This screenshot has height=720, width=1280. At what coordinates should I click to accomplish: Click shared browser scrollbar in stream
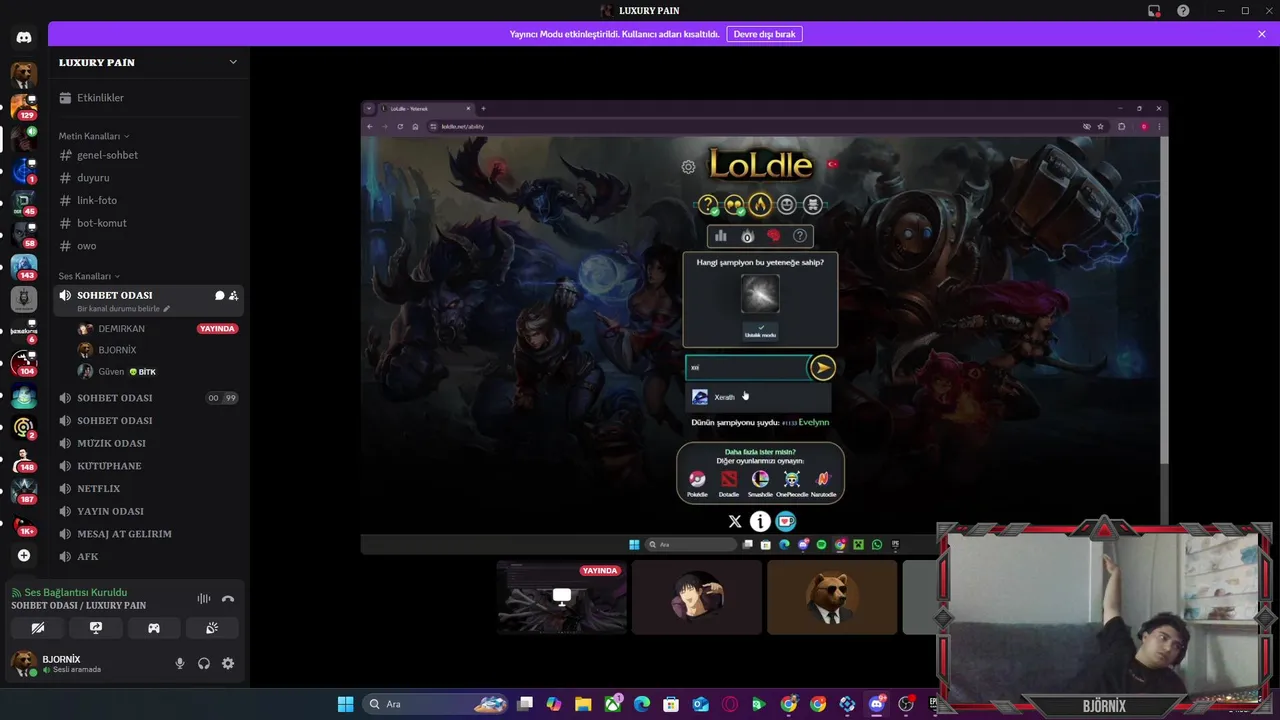[x=1164, y=300]
